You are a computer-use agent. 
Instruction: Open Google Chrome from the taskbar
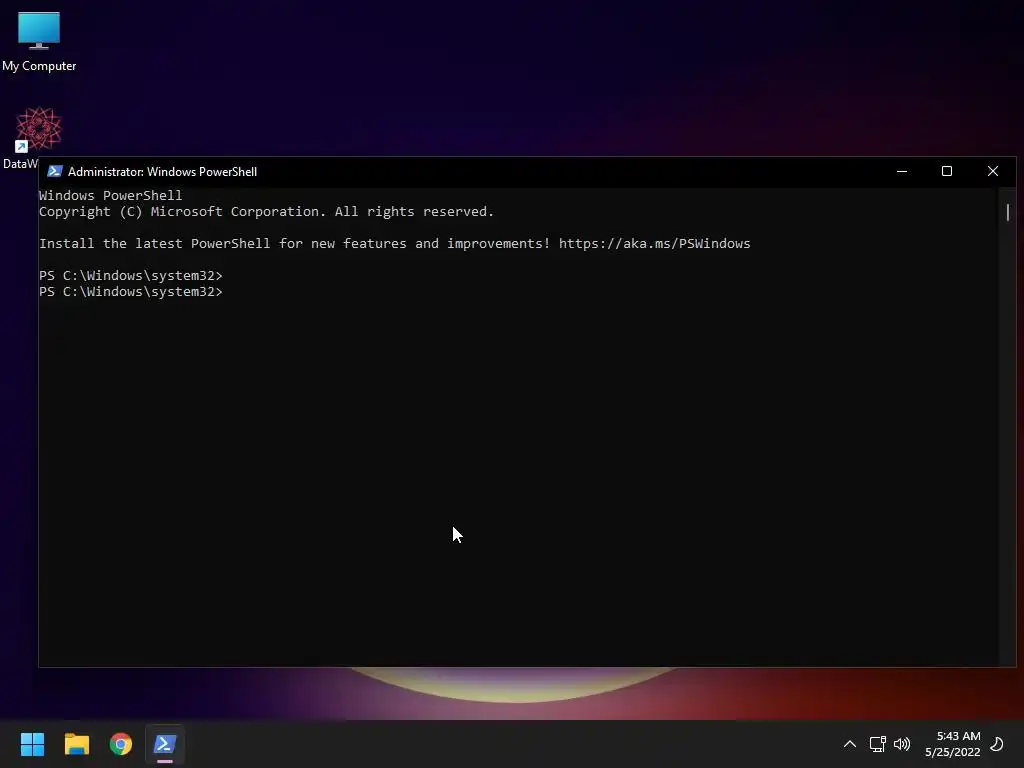(121, 744)
